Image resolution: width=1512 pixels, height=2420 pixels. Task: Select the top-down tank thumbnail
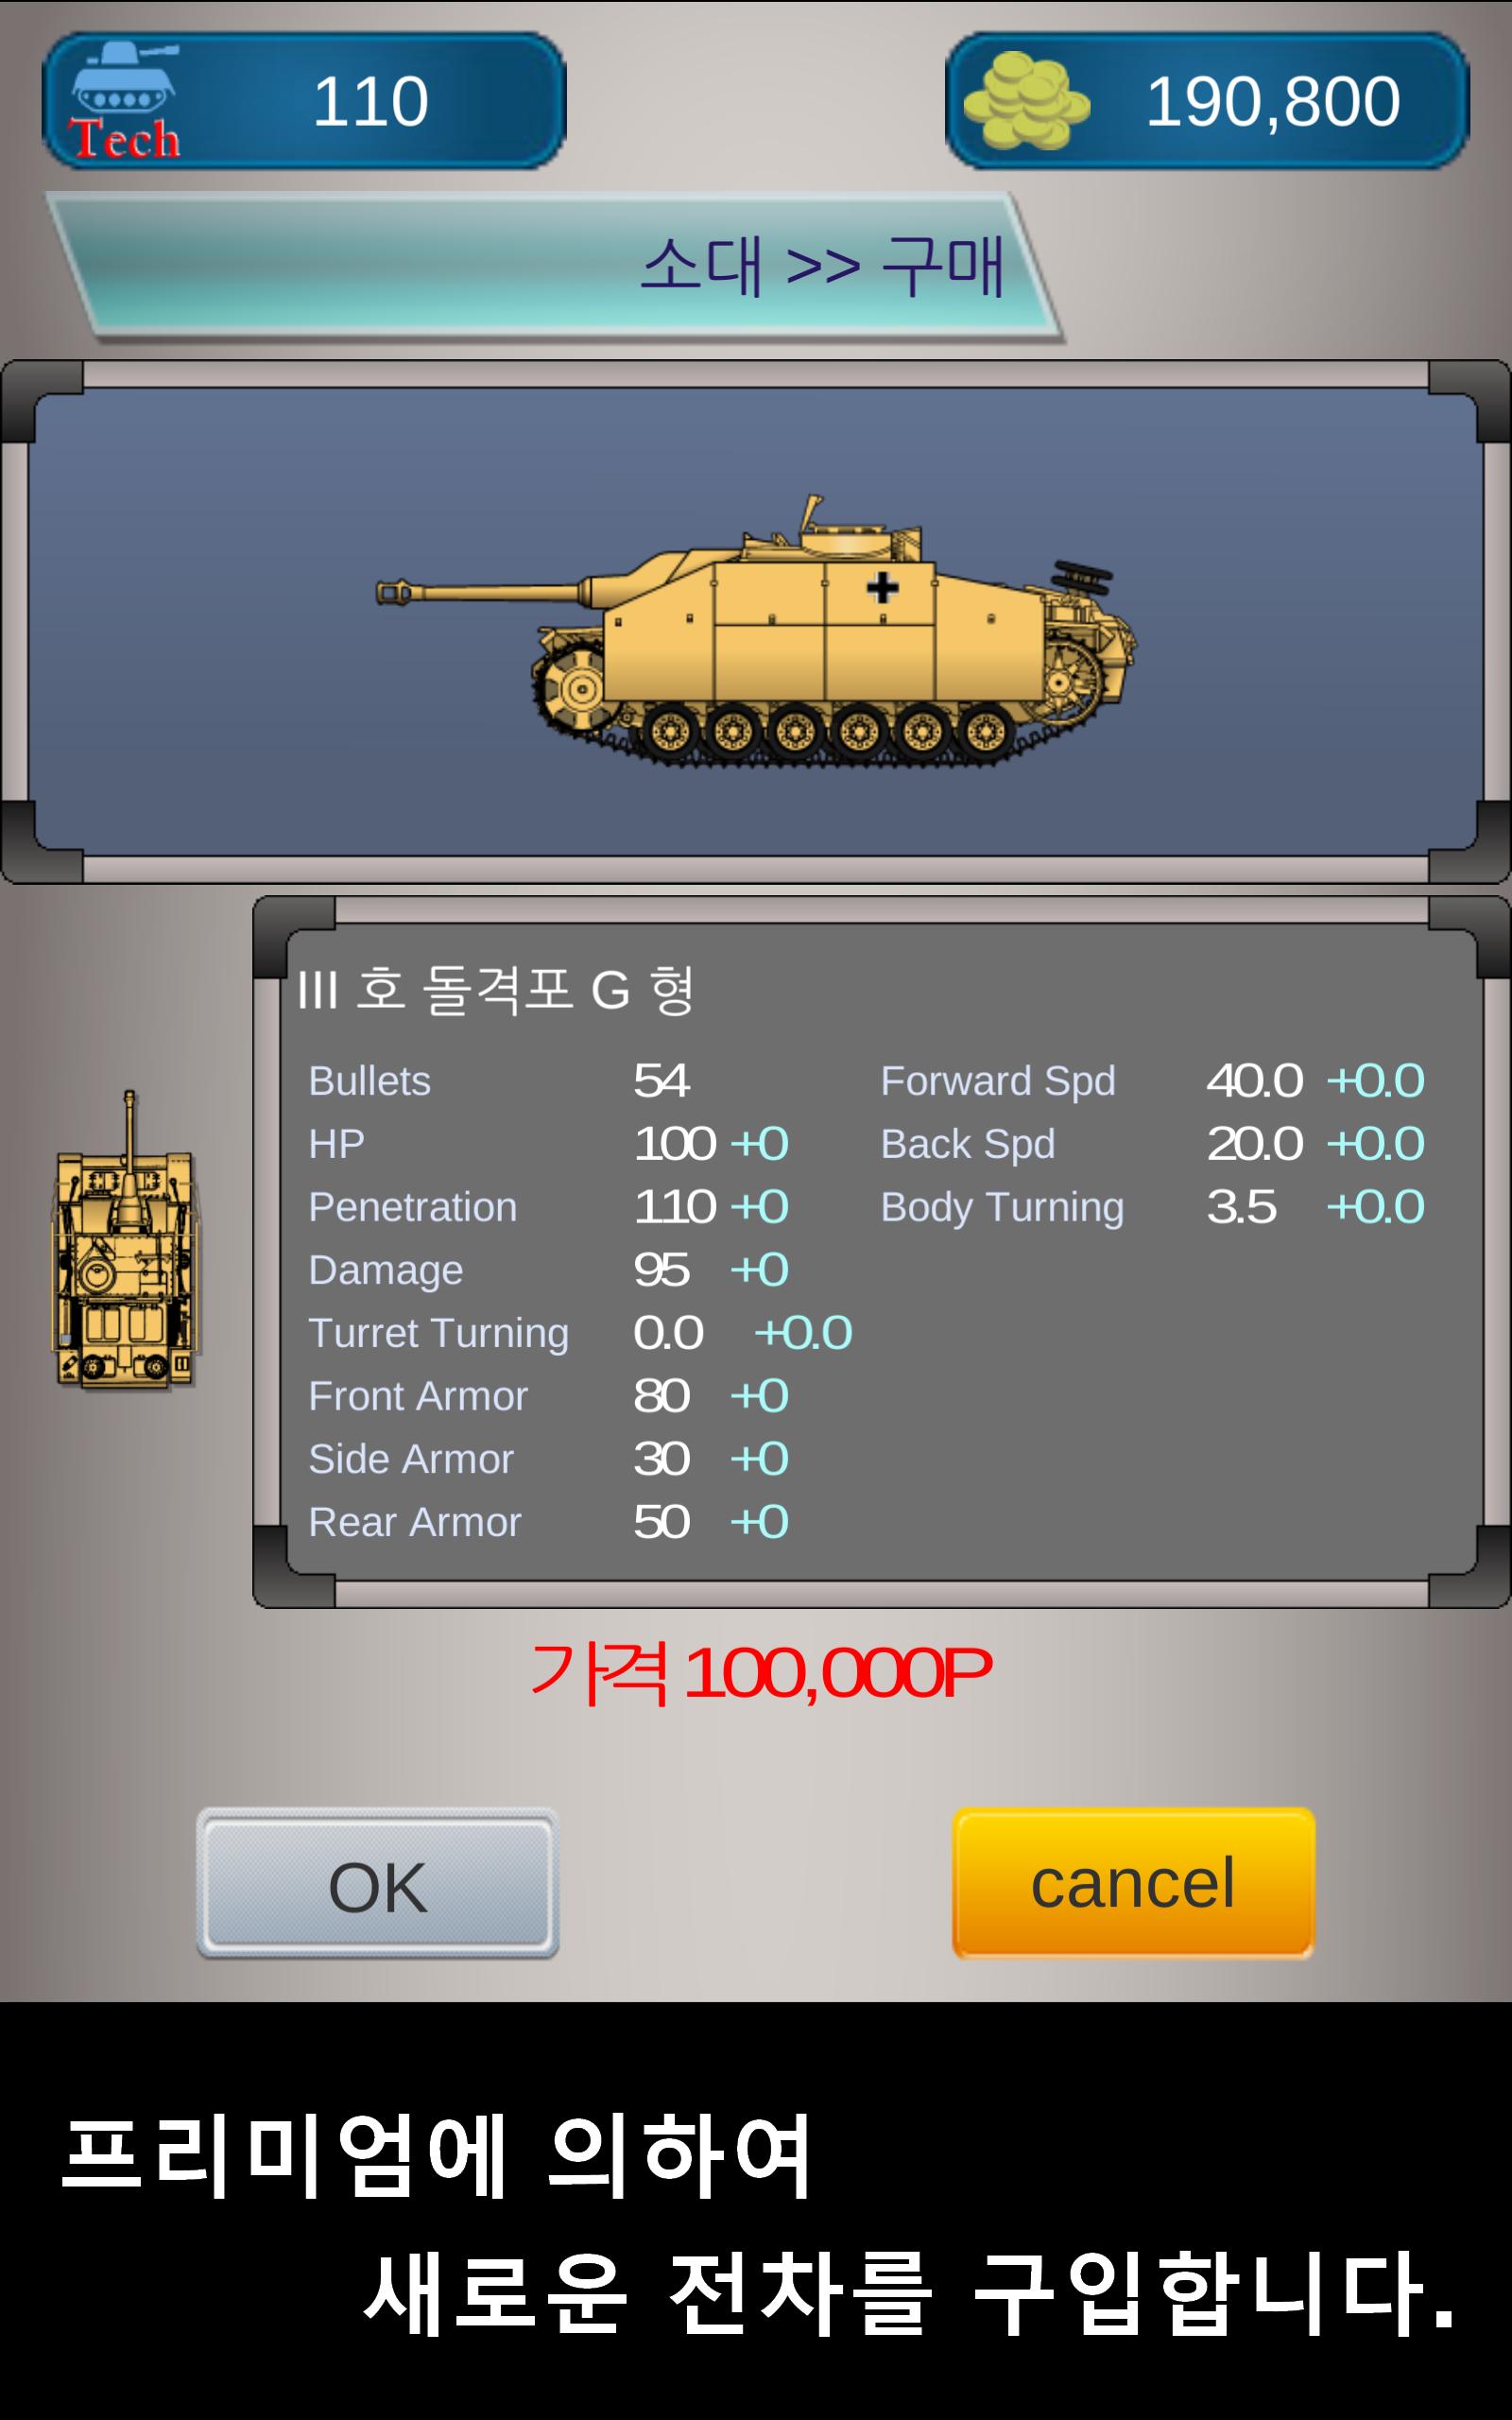pos(126,1239)
